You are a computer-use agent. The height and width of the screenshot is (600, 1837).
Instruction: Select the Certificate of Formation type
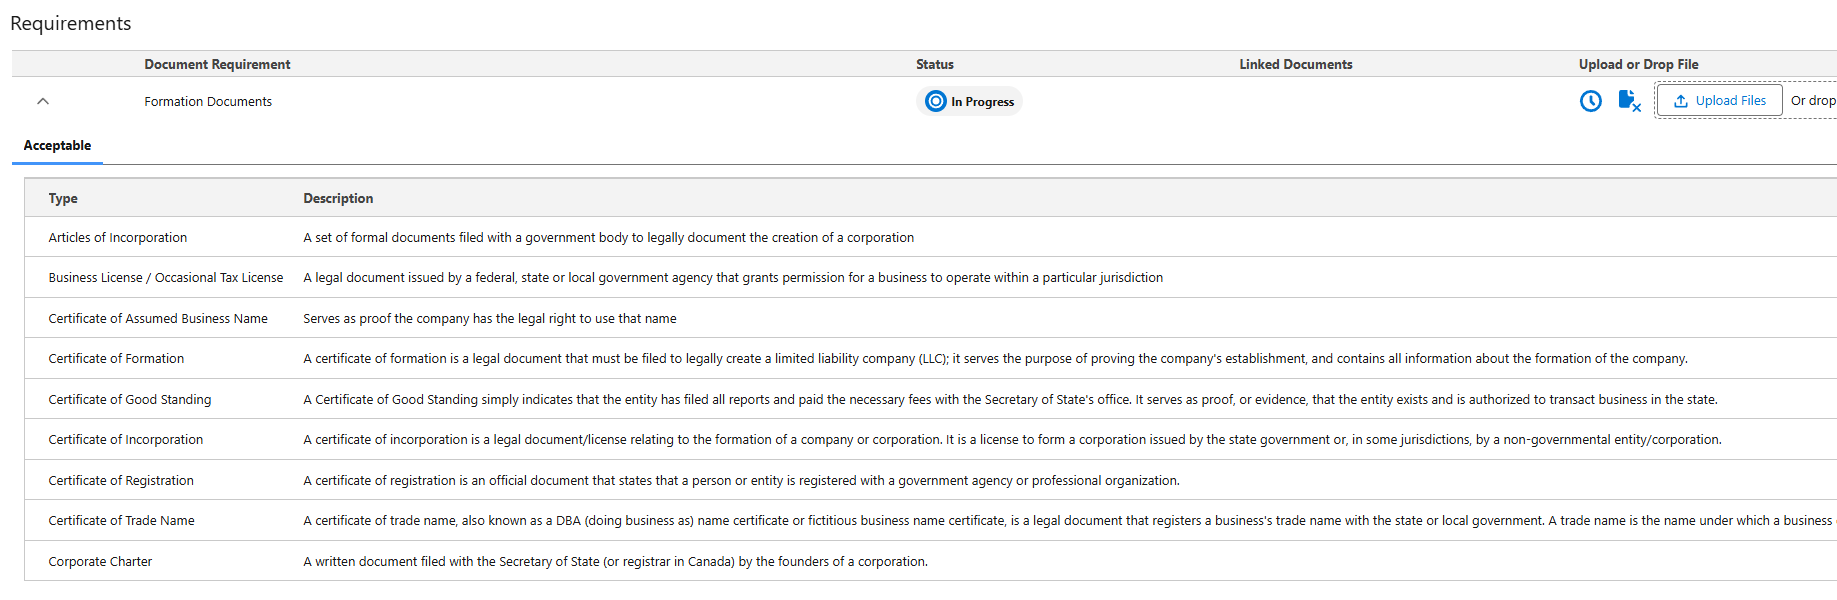116,359
